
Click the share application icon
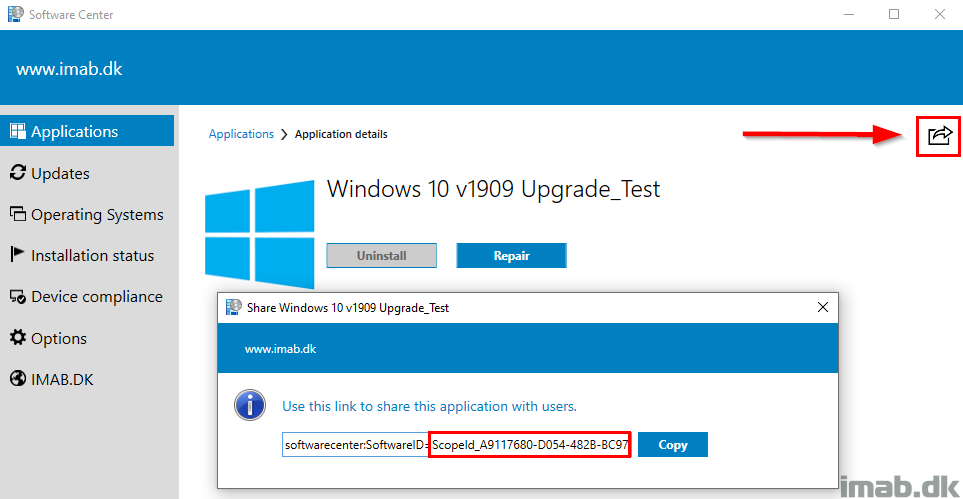[939, 135]
